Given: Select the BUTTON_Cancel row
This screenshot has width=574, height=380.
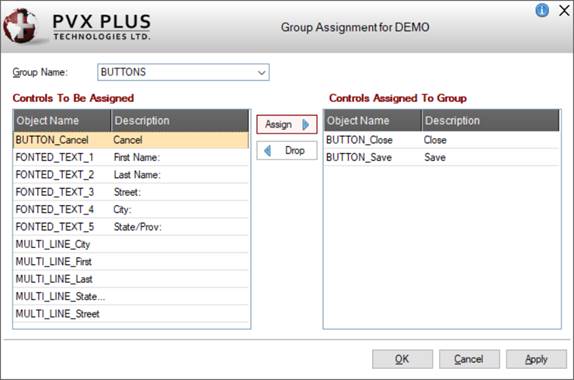Looking at the screenshot, I should (131, 140).
